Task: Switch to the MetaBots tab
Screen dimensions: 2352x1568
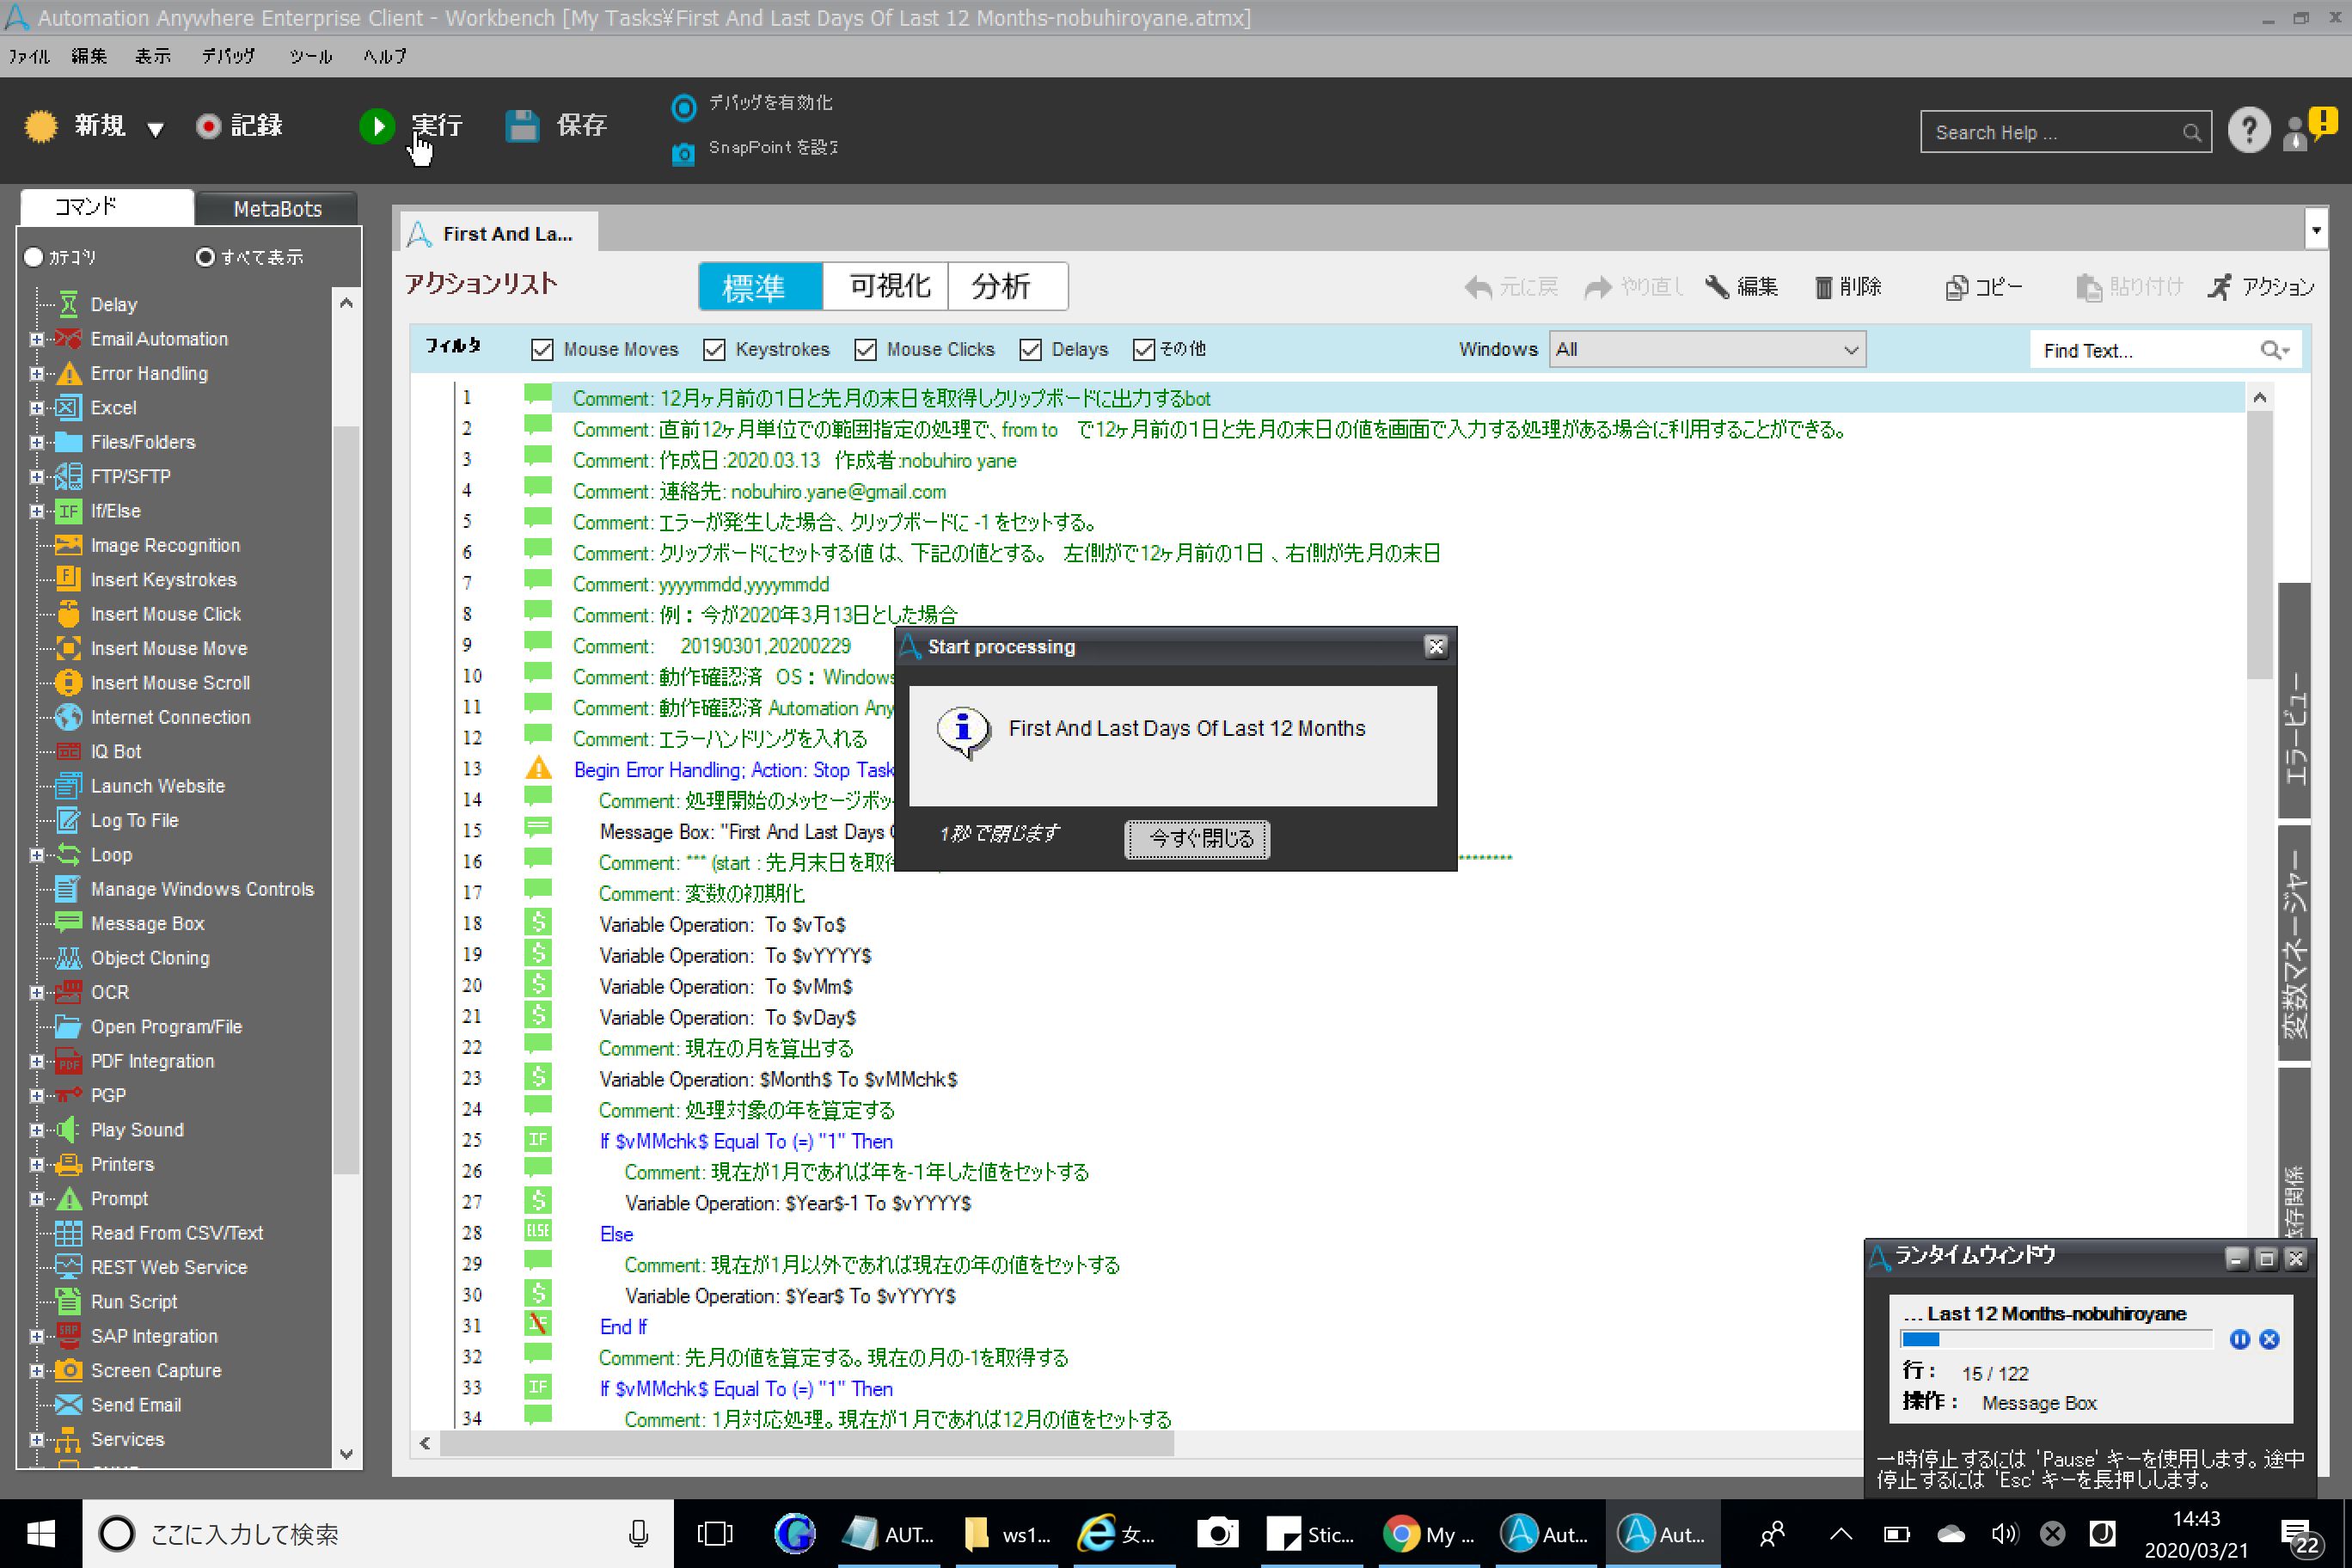Action: click(277, 209)
